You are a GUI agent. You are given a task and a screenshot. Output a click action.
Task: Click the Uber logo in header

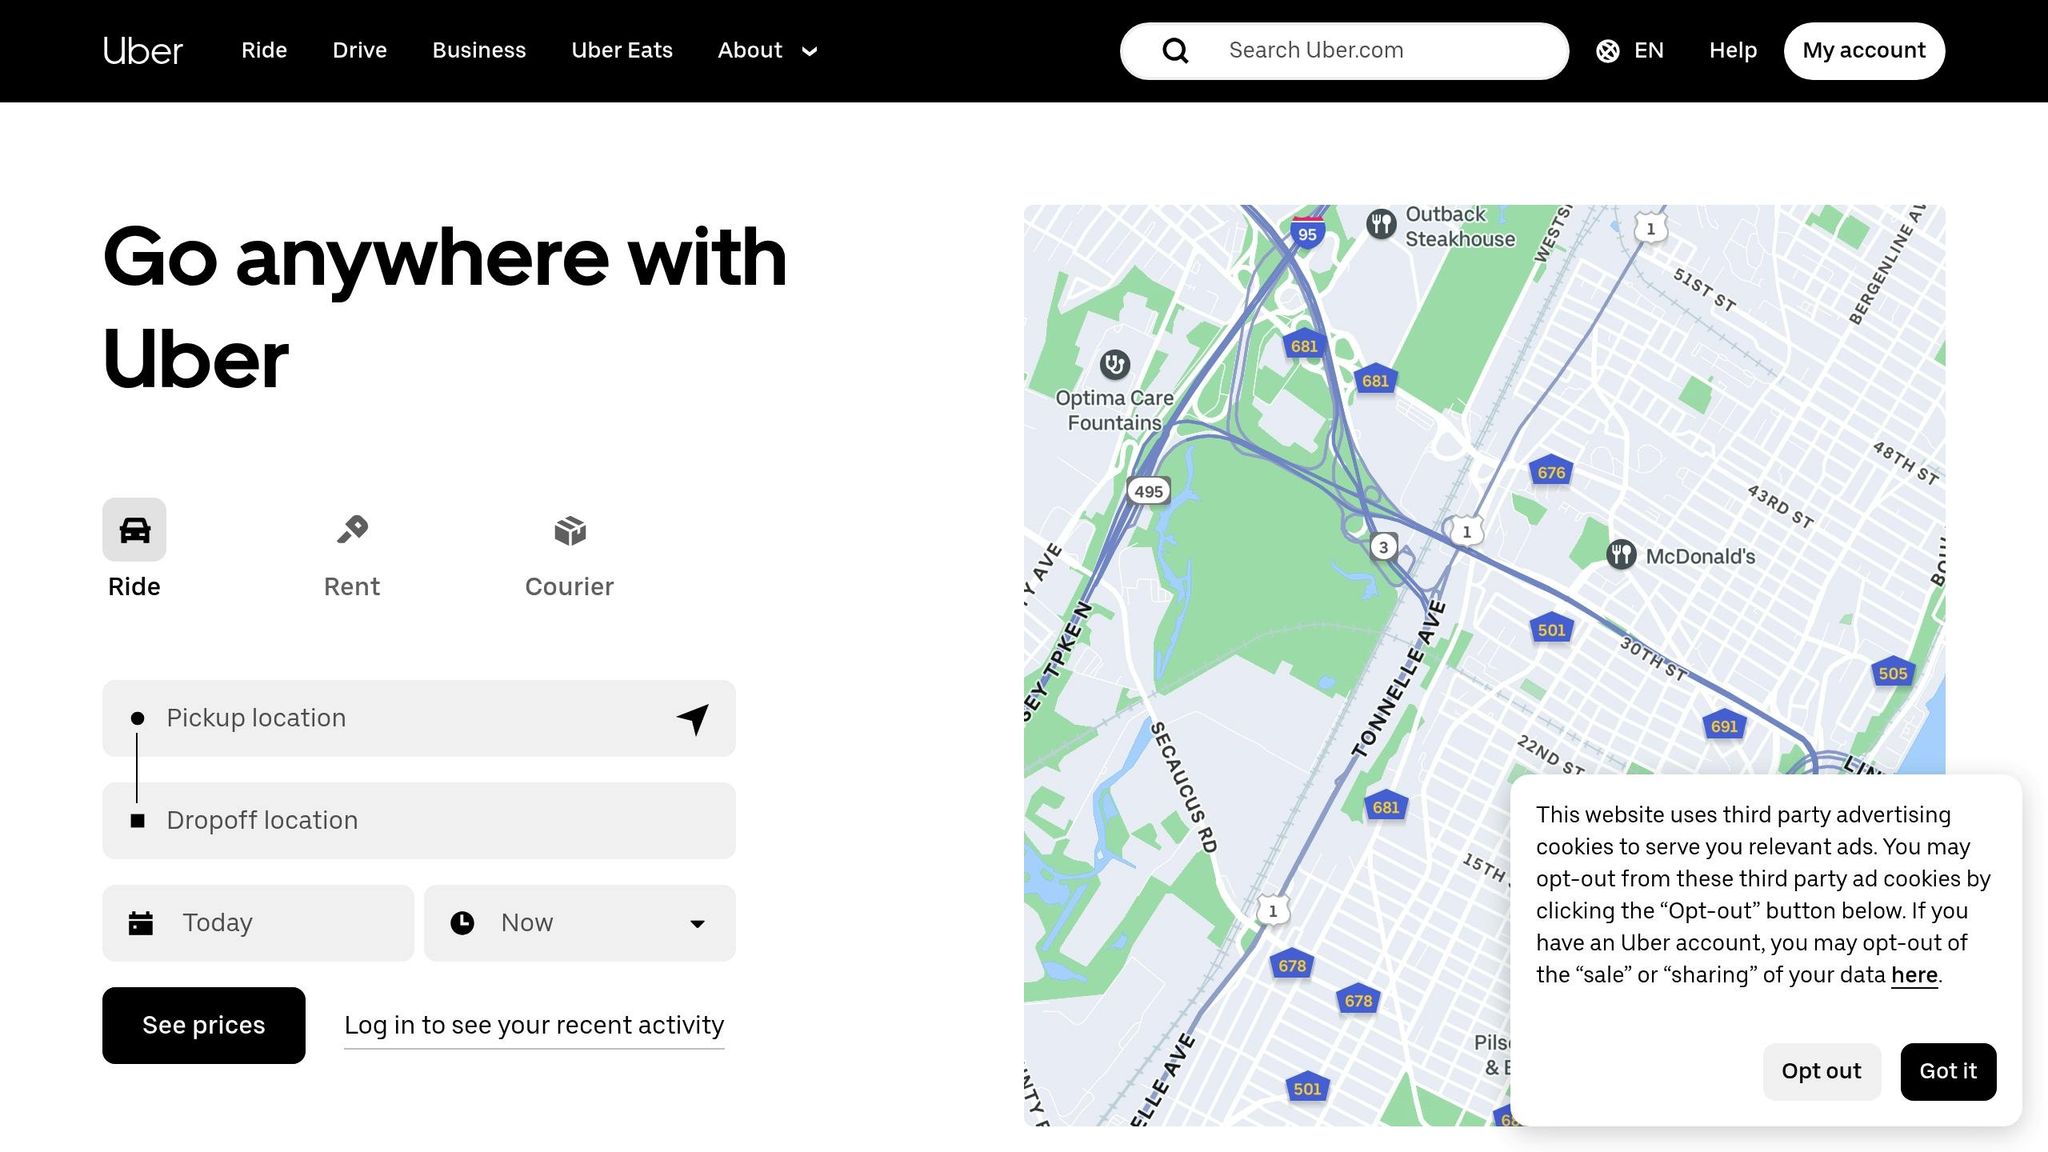(143, 50)
